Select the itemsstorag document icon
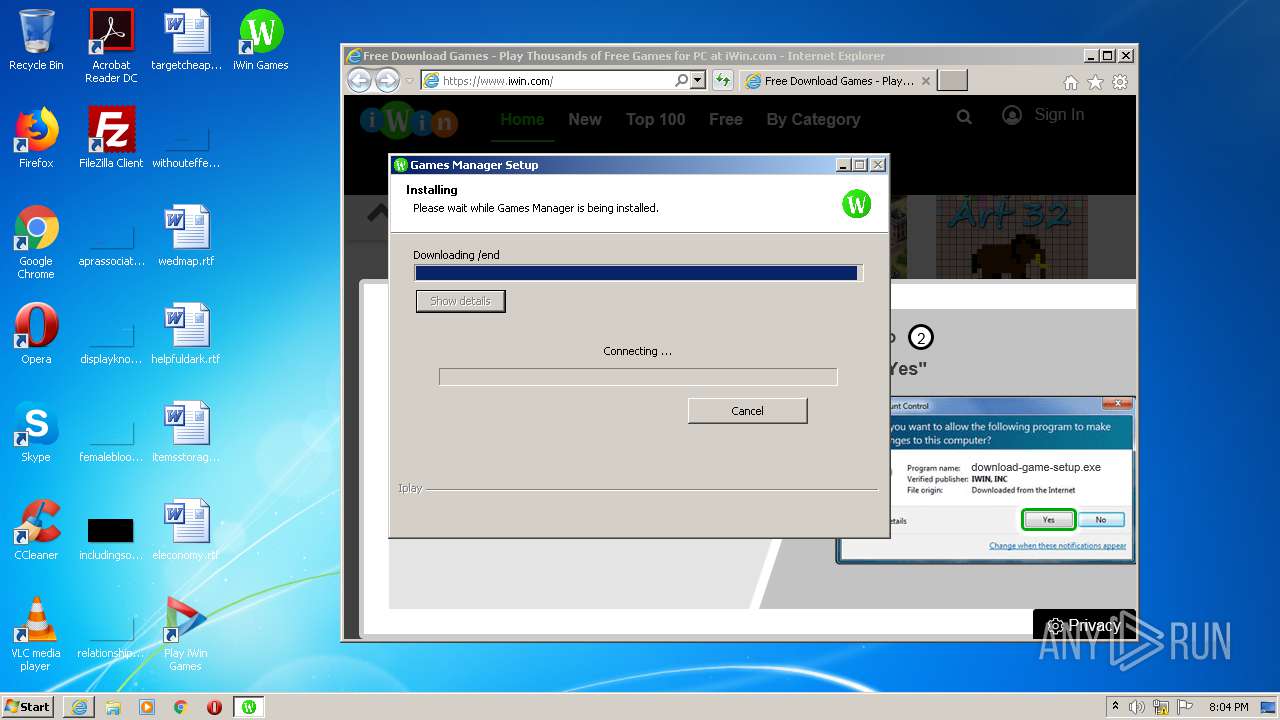The width and height of the screenshot is (1280, 720). tap(186, 432)
